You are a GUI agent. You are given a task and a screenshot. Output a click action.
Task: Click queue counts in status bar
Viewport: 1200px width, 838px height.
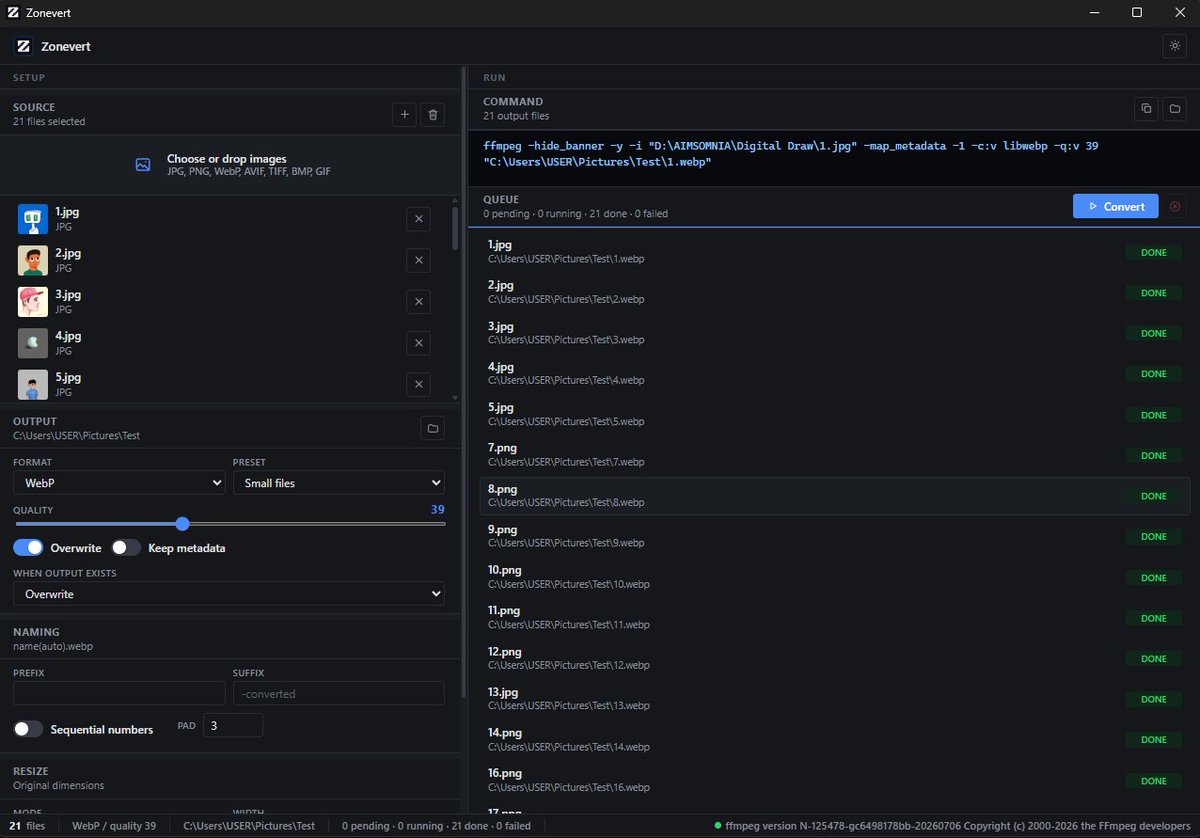point(436,826)
